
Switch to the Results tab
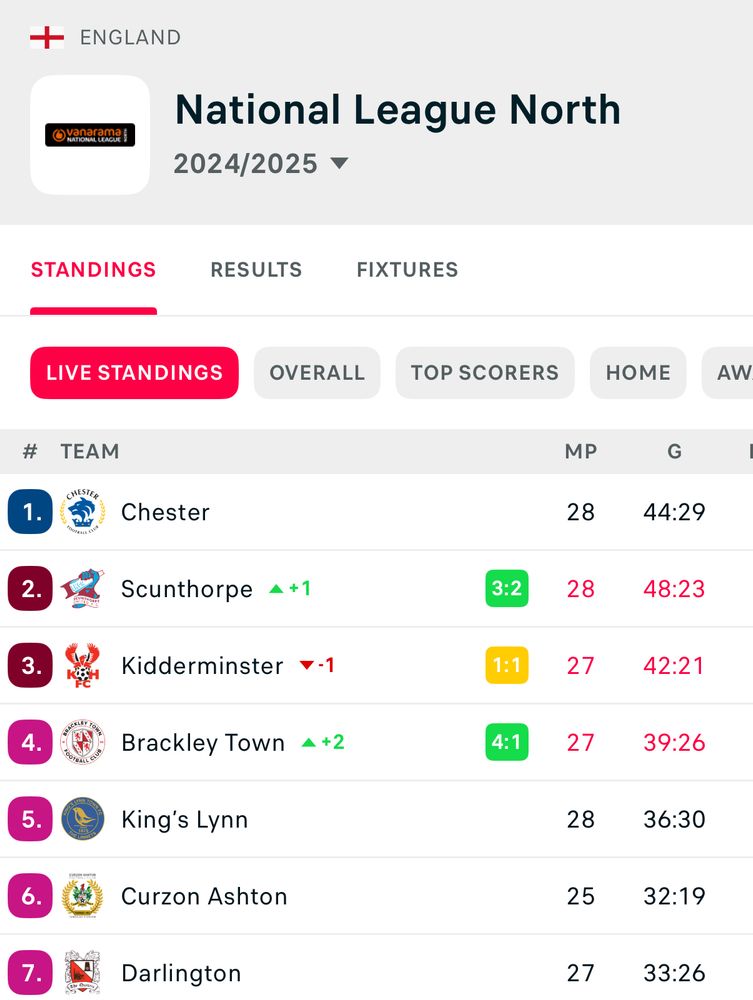pyautogui.click(x=256, y=270)
